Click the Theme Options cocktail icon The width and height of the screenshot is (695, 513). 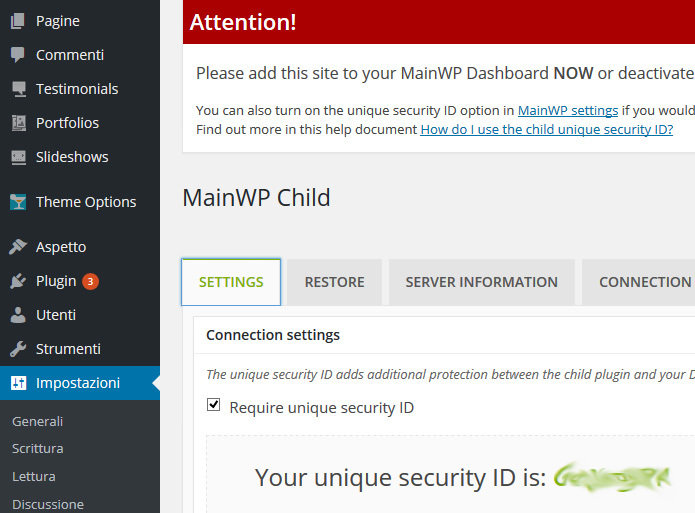18,202
